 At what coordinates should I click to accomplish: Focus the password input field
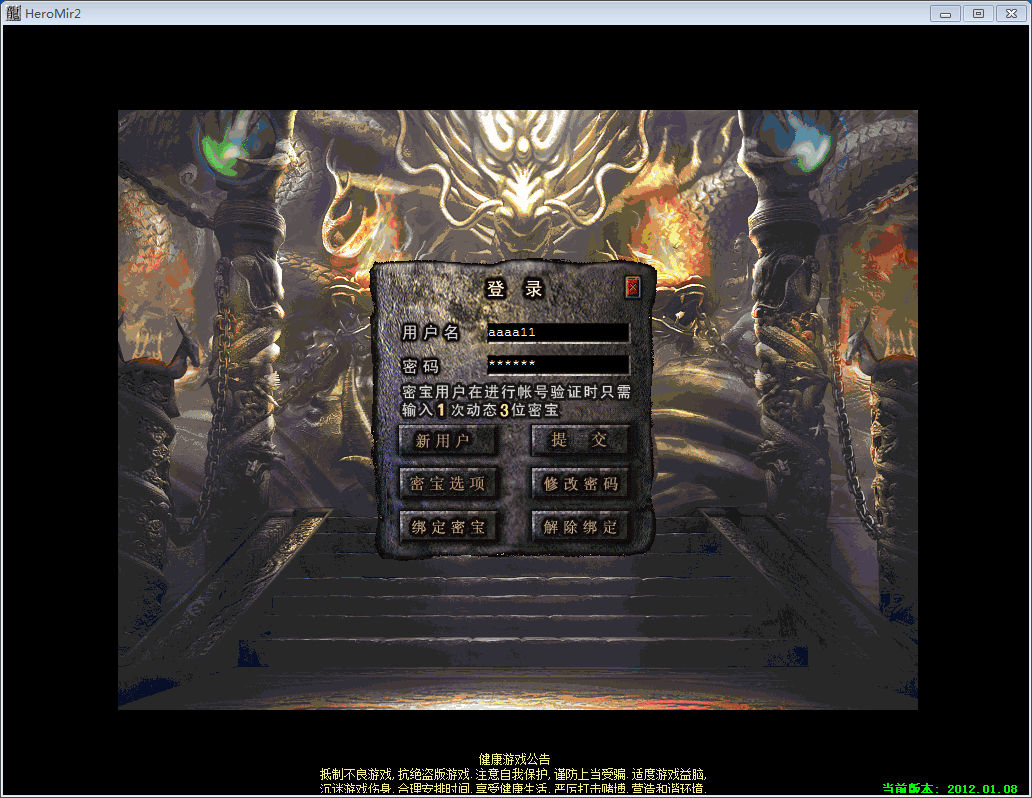[x=557, y=364]
